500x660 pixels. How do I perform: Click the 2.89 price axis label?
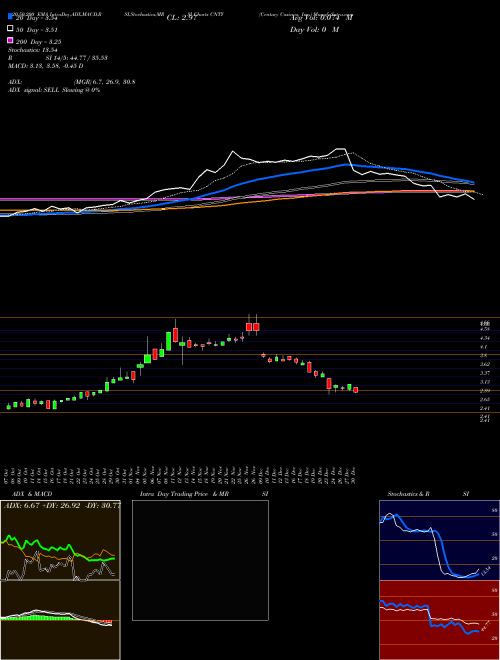[484, 391]
